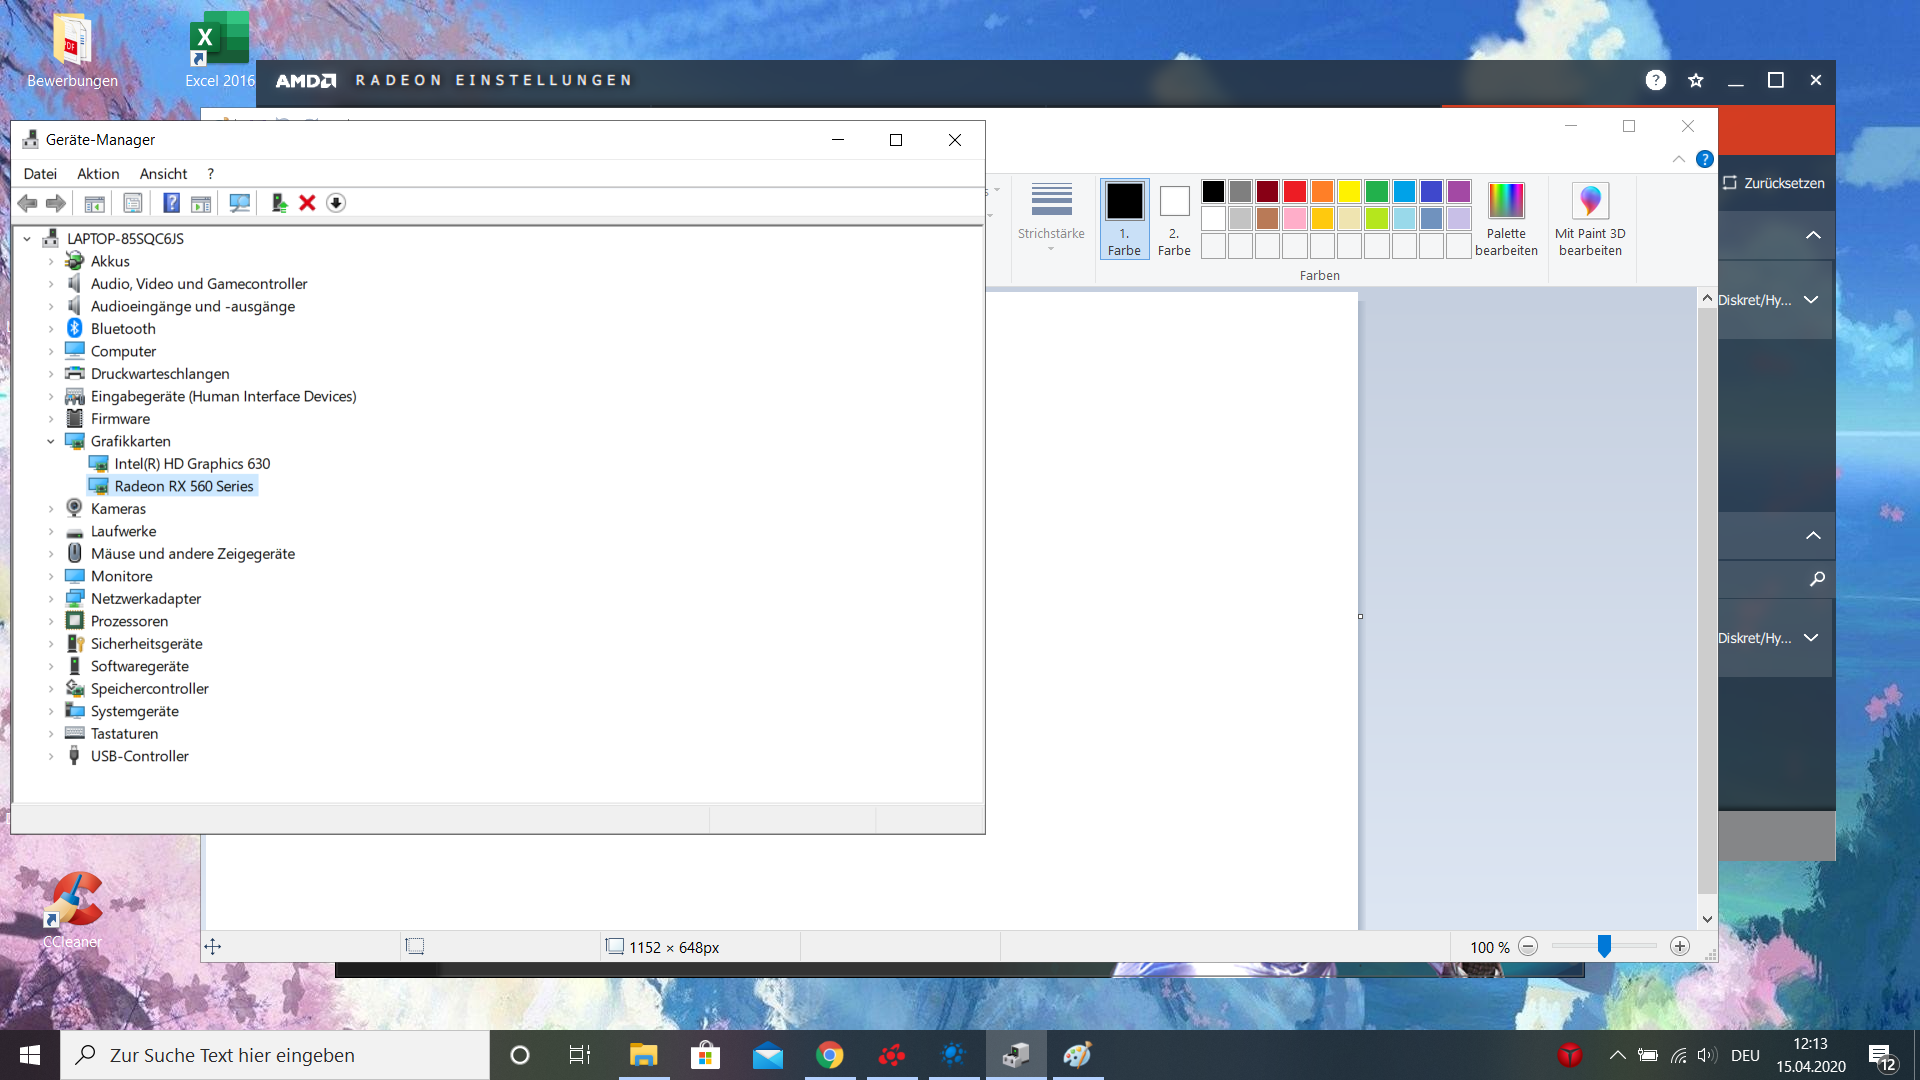Click the taskbar search text field
The image size is (1920, 1080).
275,1055
